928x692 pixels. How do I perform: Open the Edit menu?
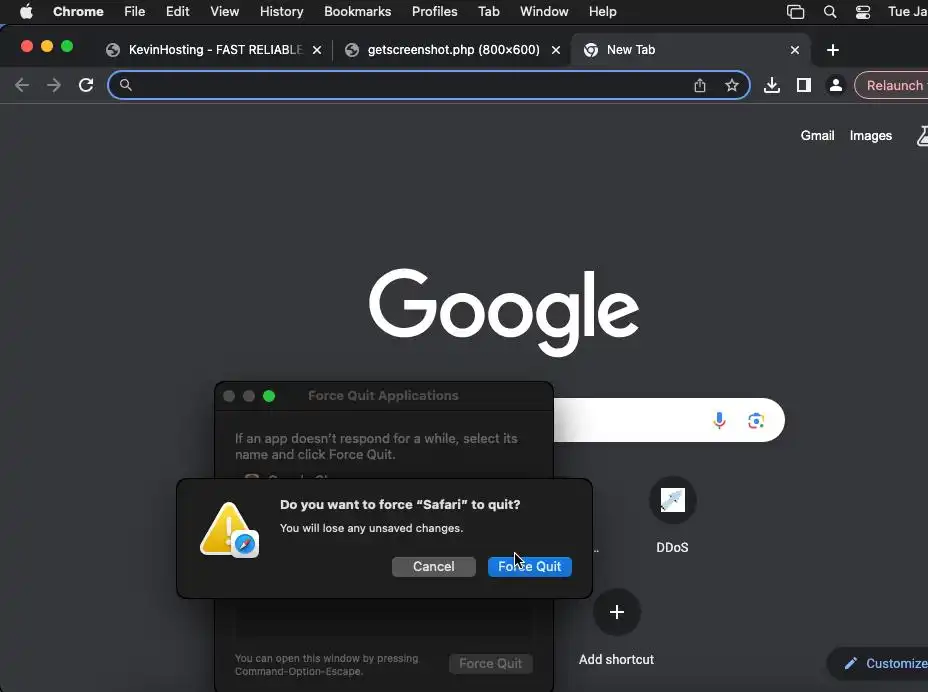coord(178,11)
